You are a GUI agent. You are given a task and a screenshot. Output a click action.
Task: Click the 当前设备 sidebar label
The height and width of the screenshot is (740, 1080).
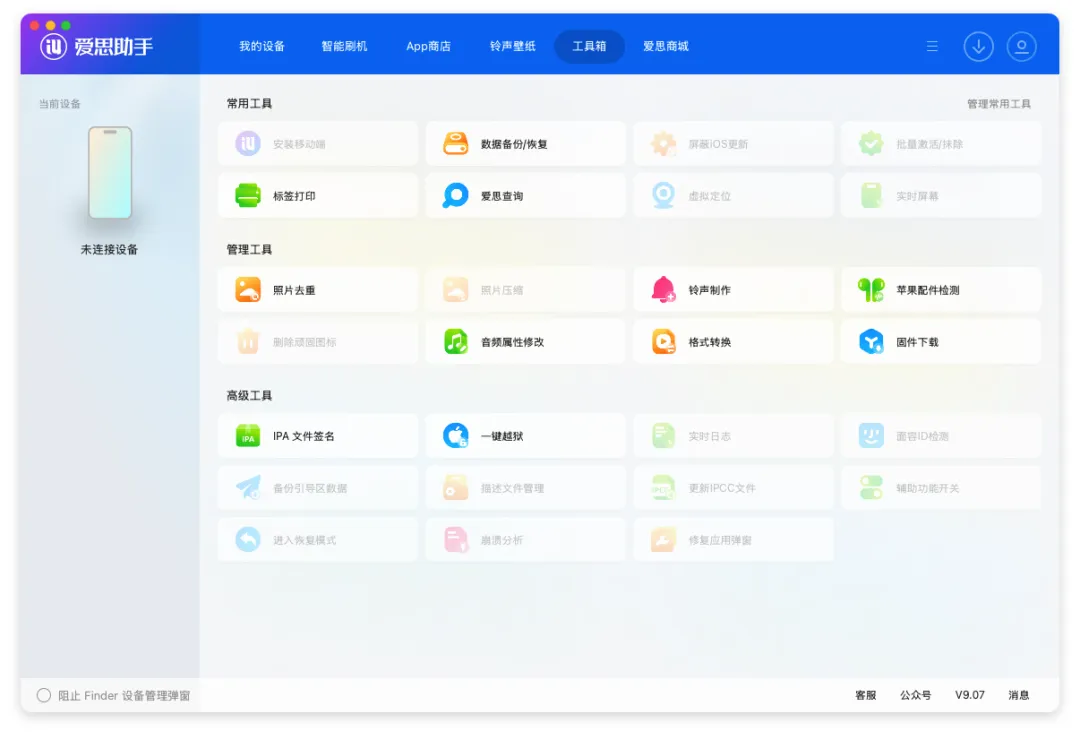(x=60, y=104)
